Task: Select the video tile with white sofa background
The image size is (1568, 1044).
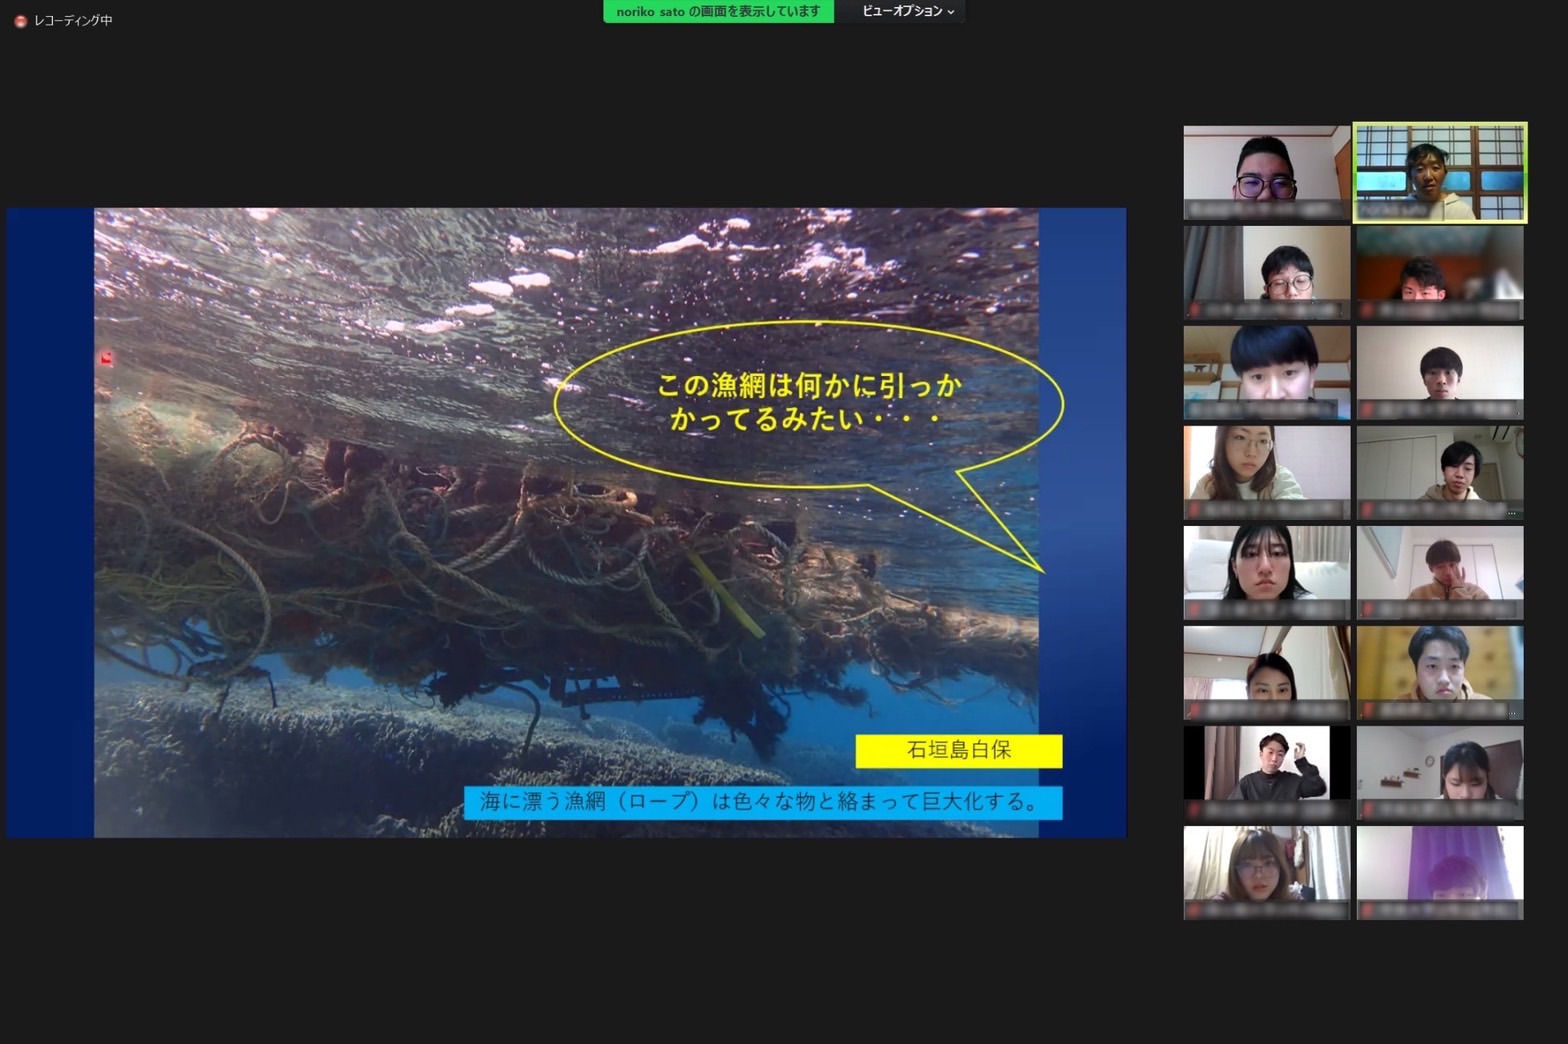Action: pos(1266,572)
